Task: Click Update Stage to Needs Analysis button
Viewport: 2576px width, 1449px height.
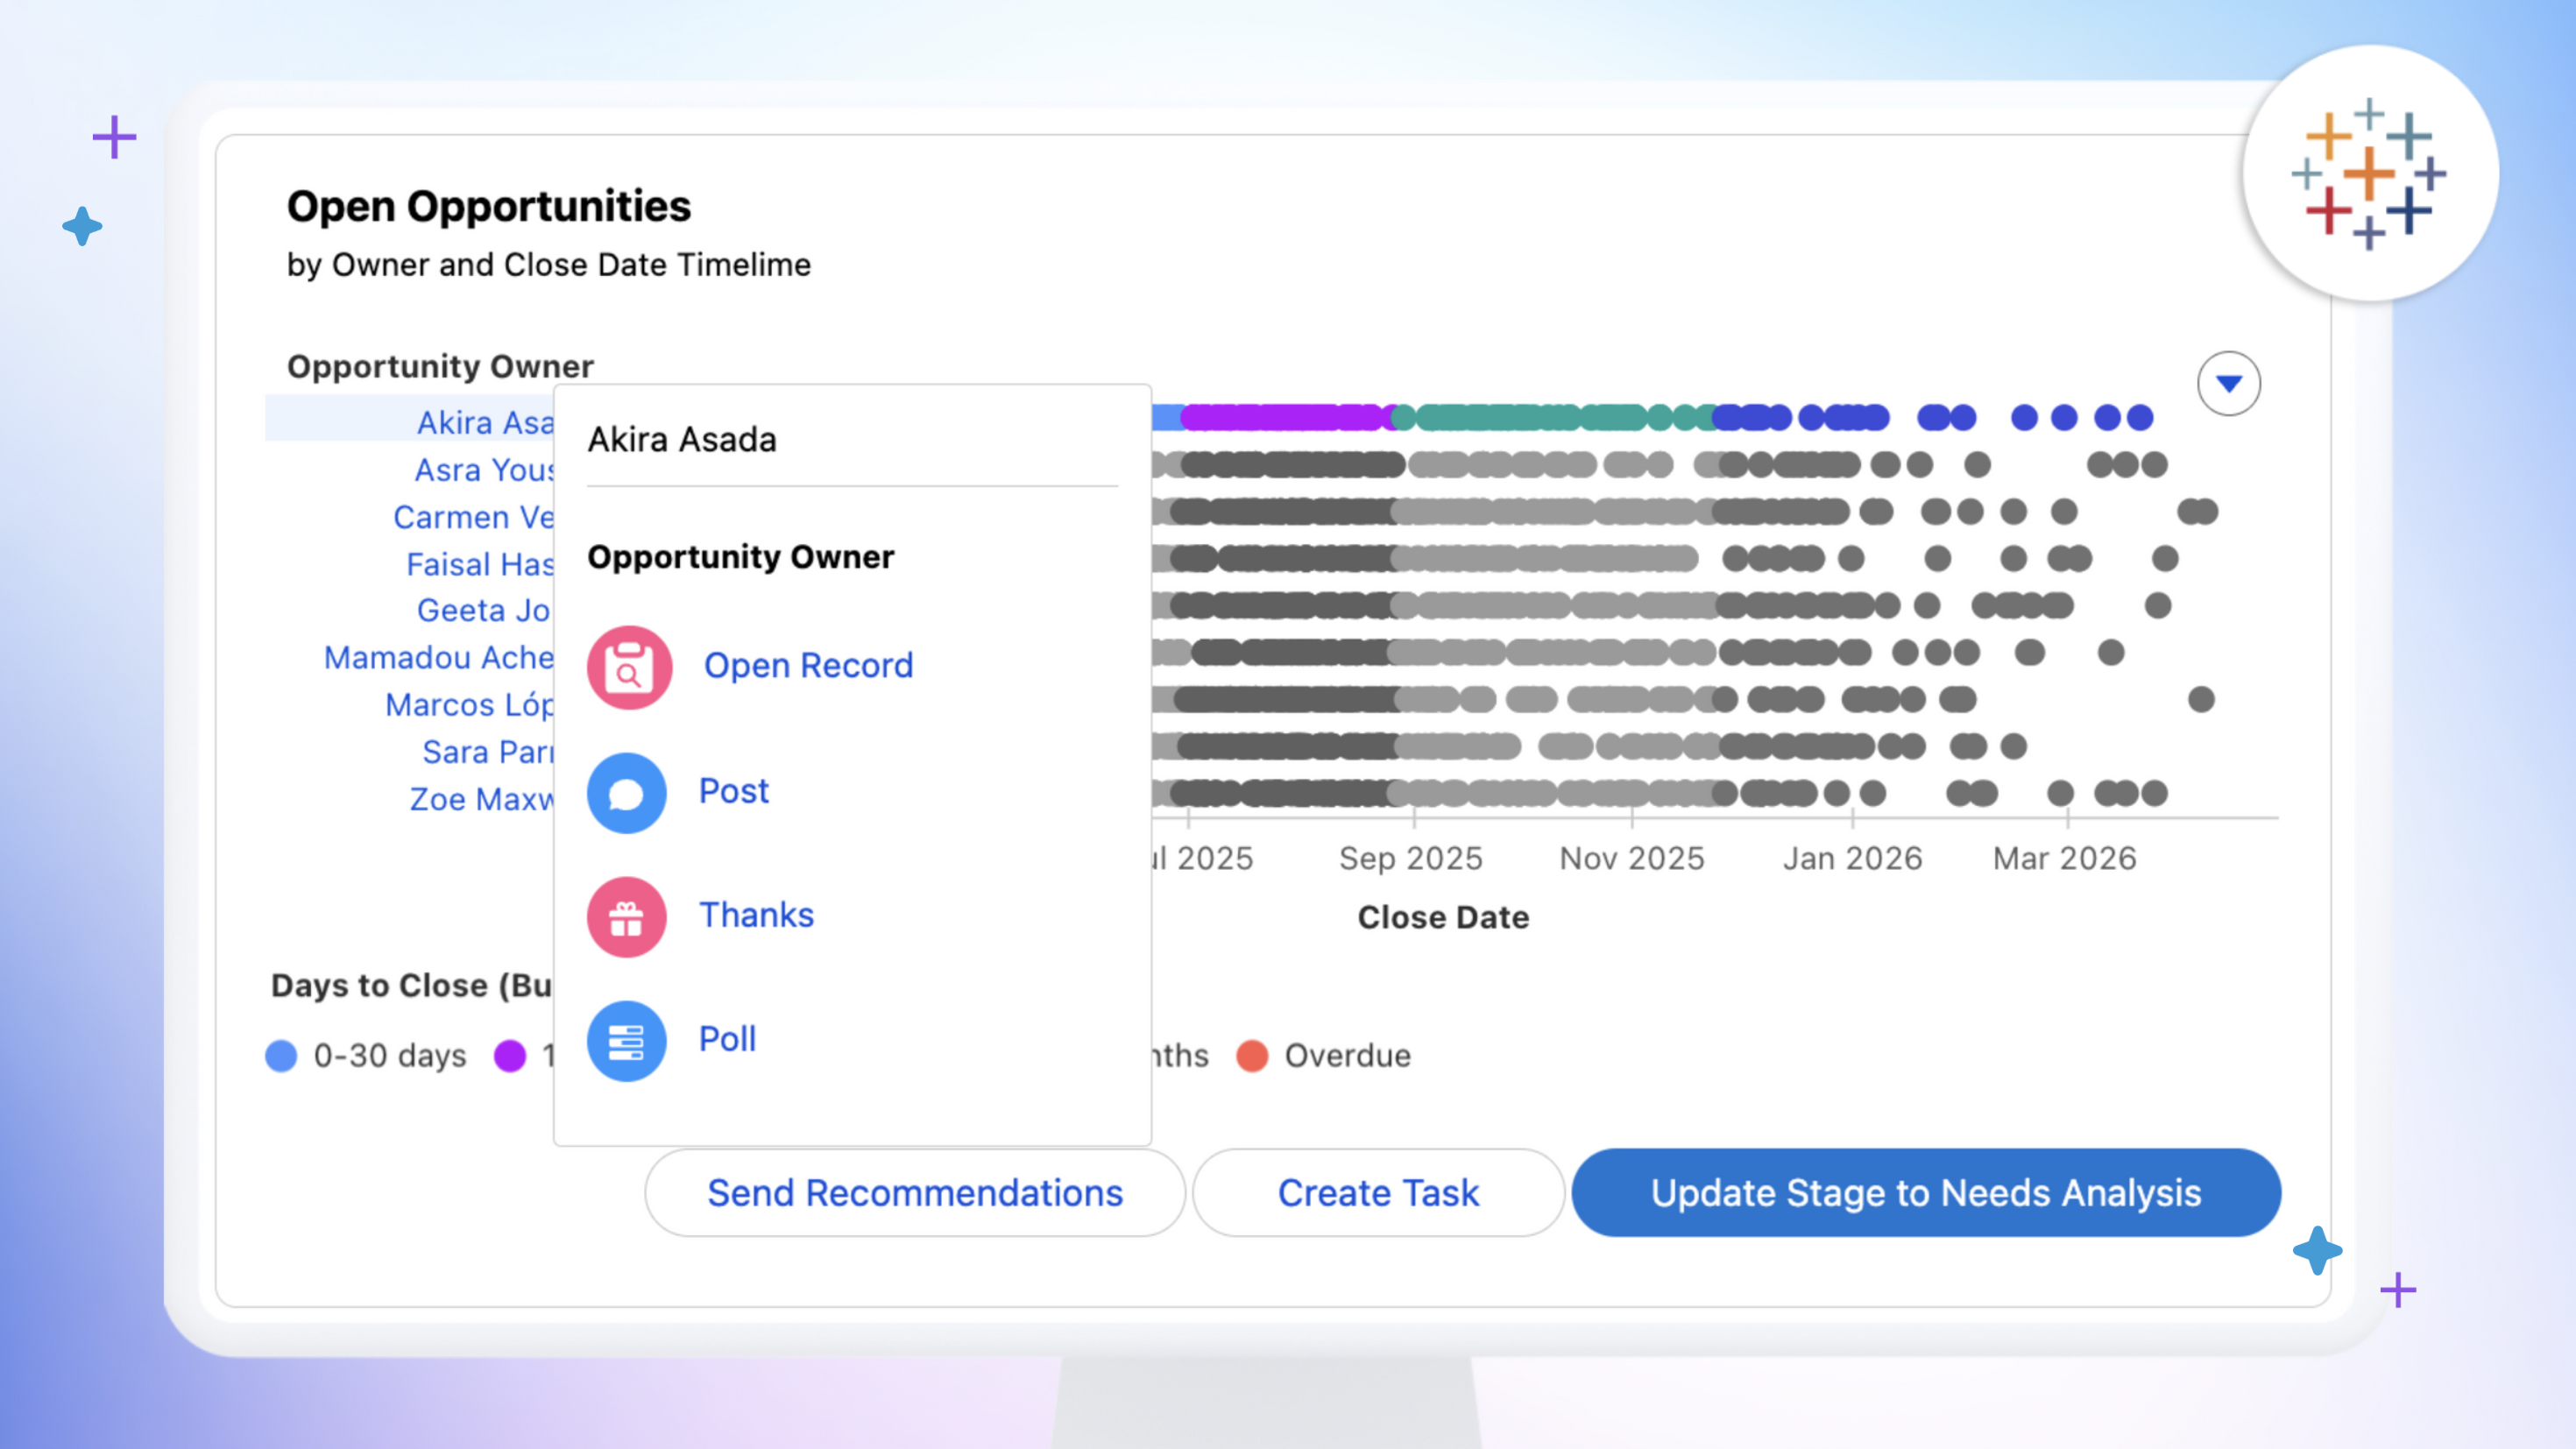Action: pyautogui.click(x=1925, y=1193)
